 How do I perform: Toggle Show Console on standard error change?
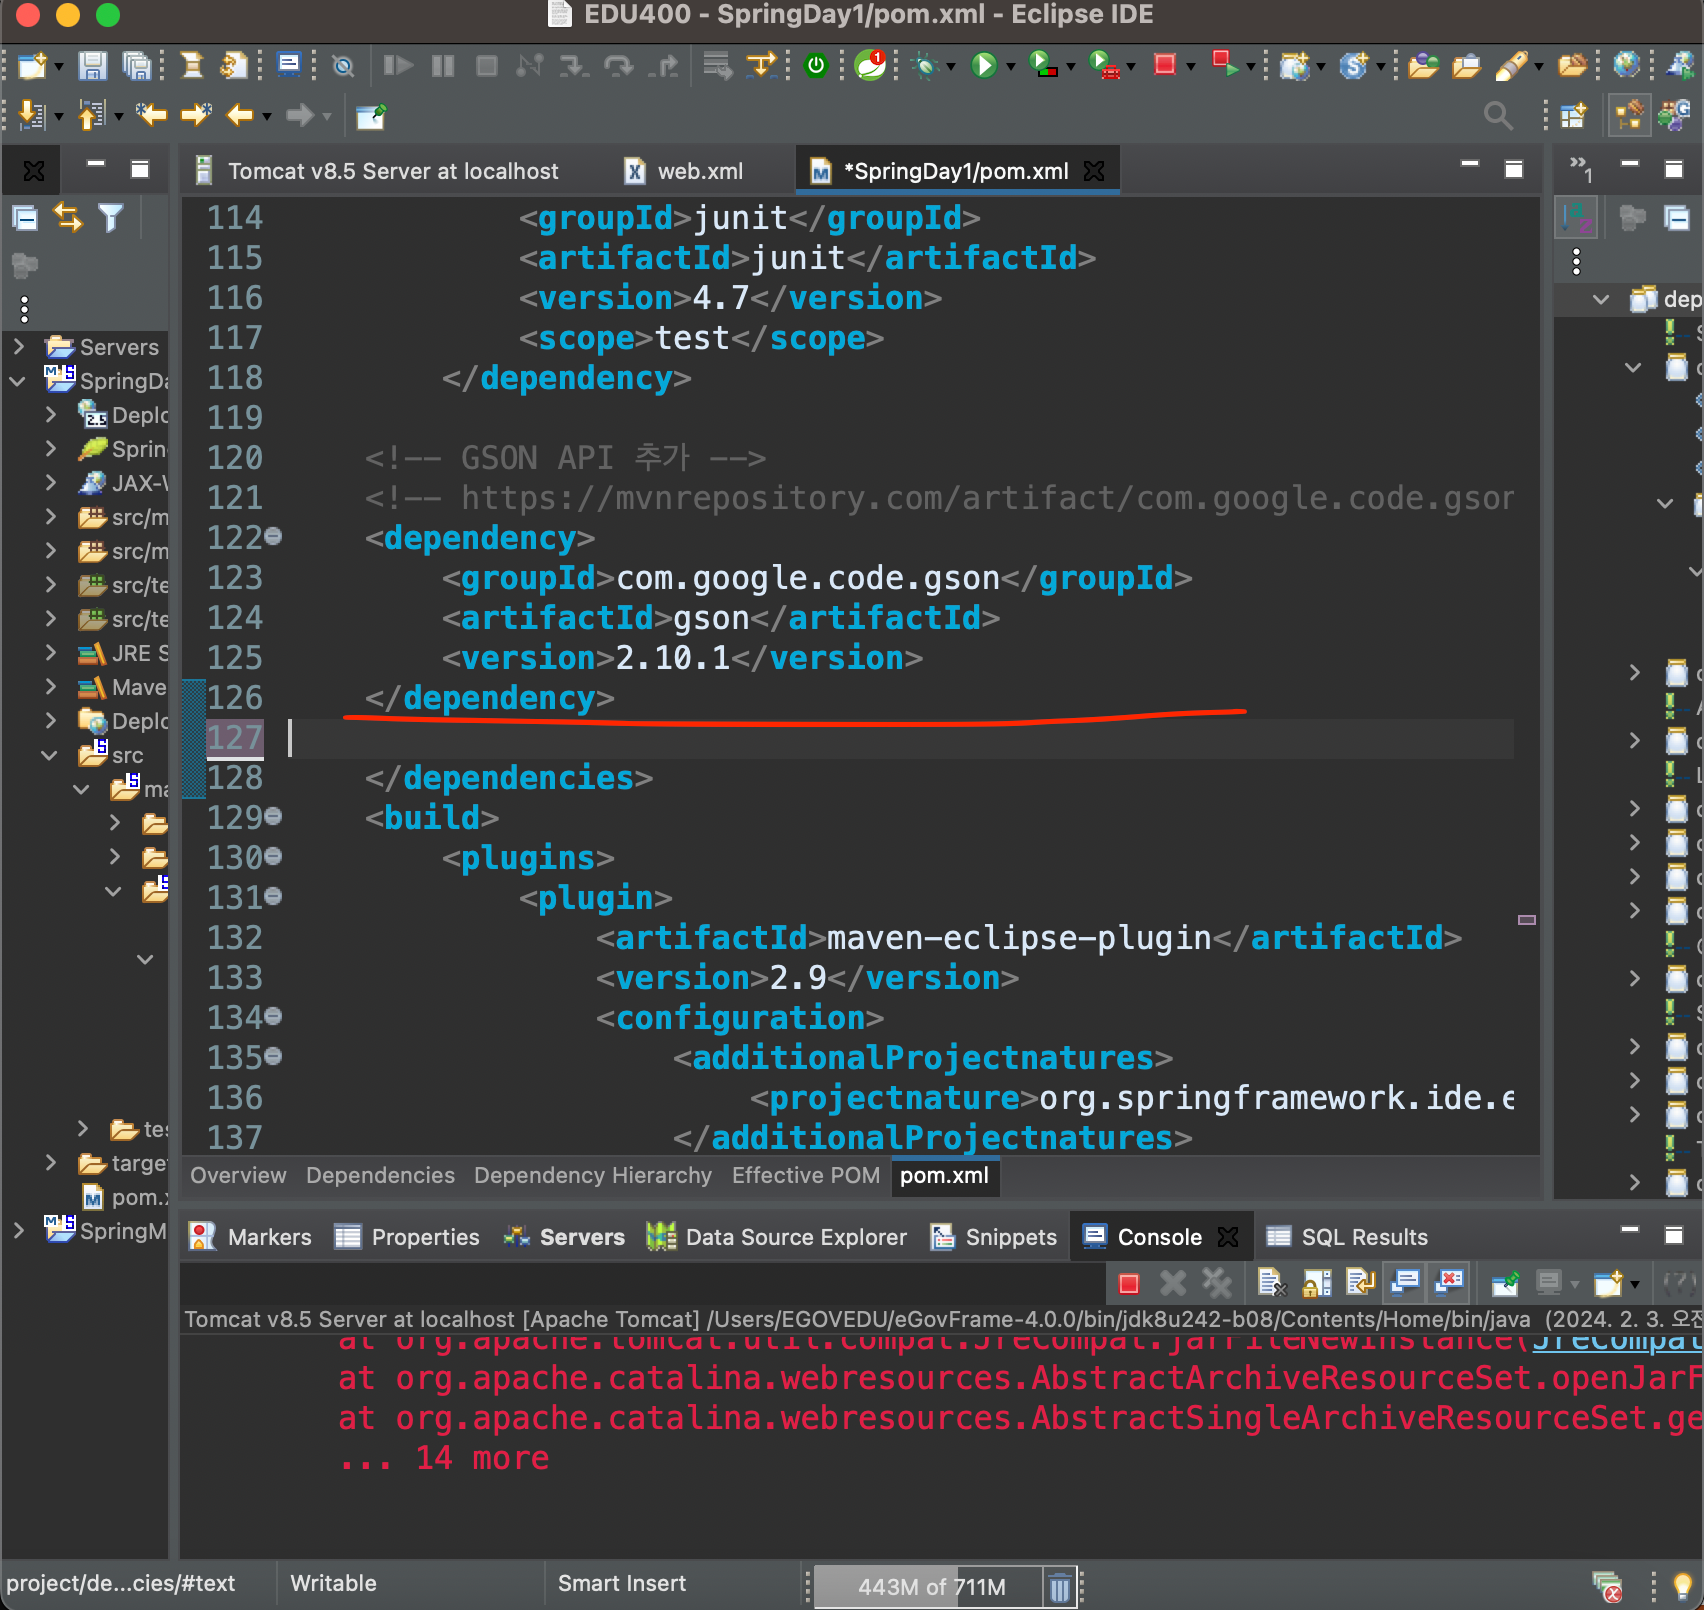point(1450,1283)
